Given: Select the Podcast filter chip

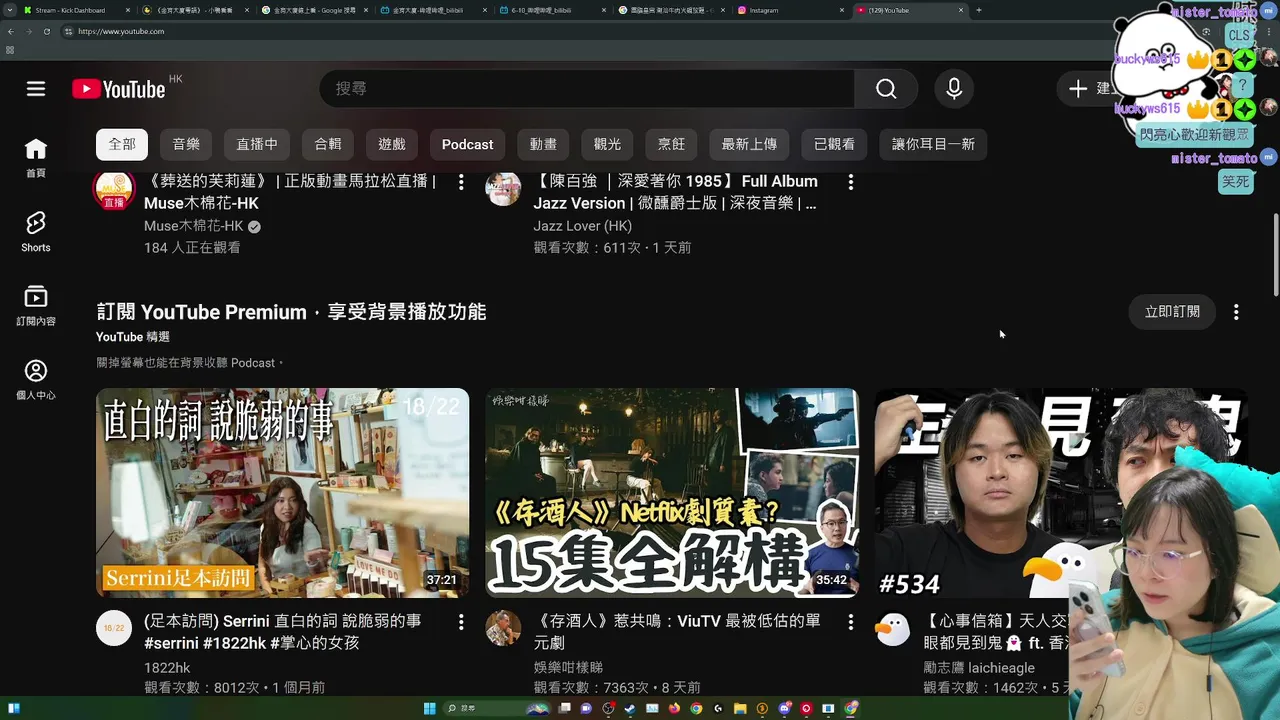Looking at the screenshot, I should (468, 144).
